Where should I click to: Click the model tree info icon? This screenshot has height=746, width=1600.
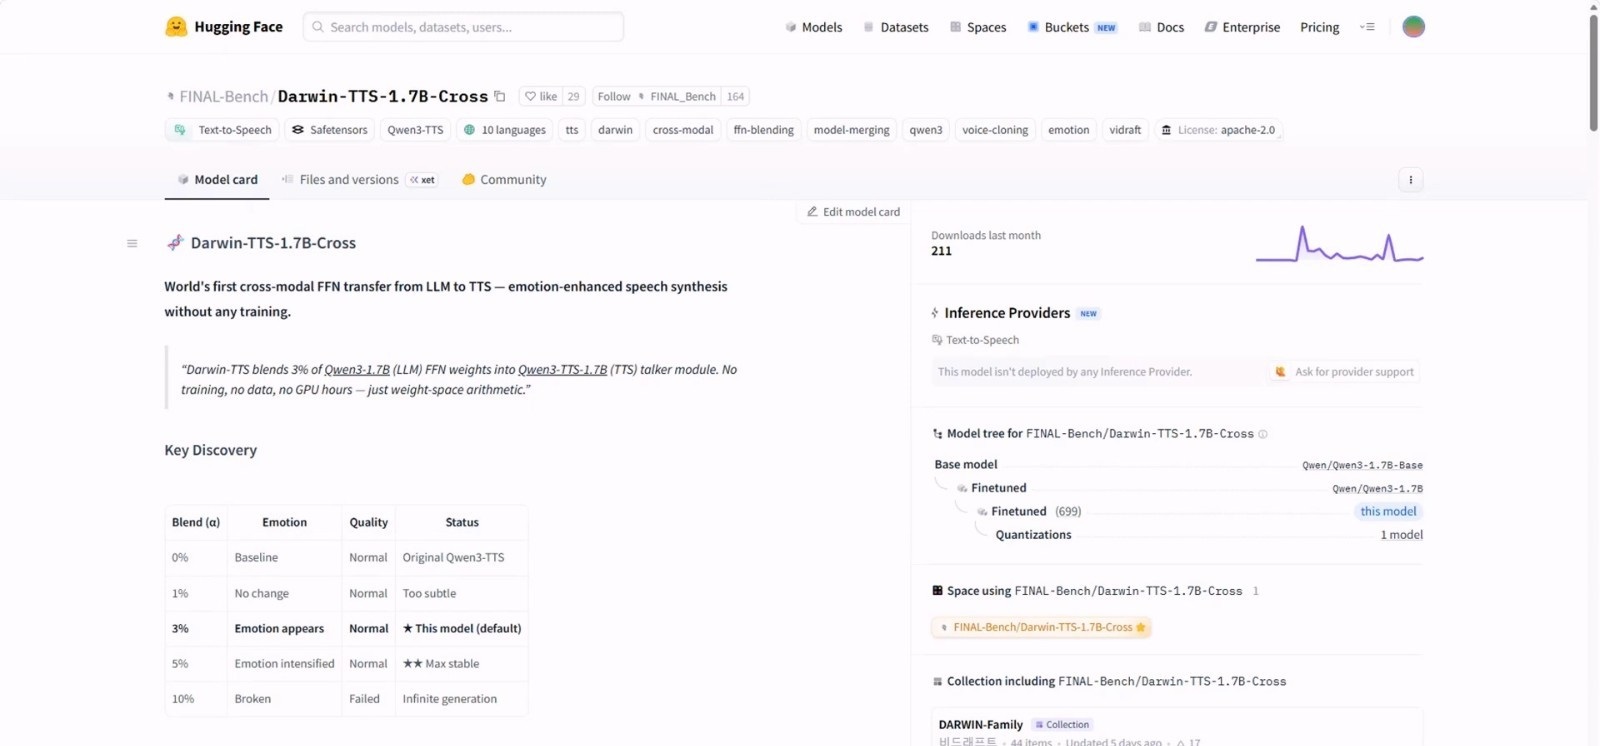pos(1263,434)
